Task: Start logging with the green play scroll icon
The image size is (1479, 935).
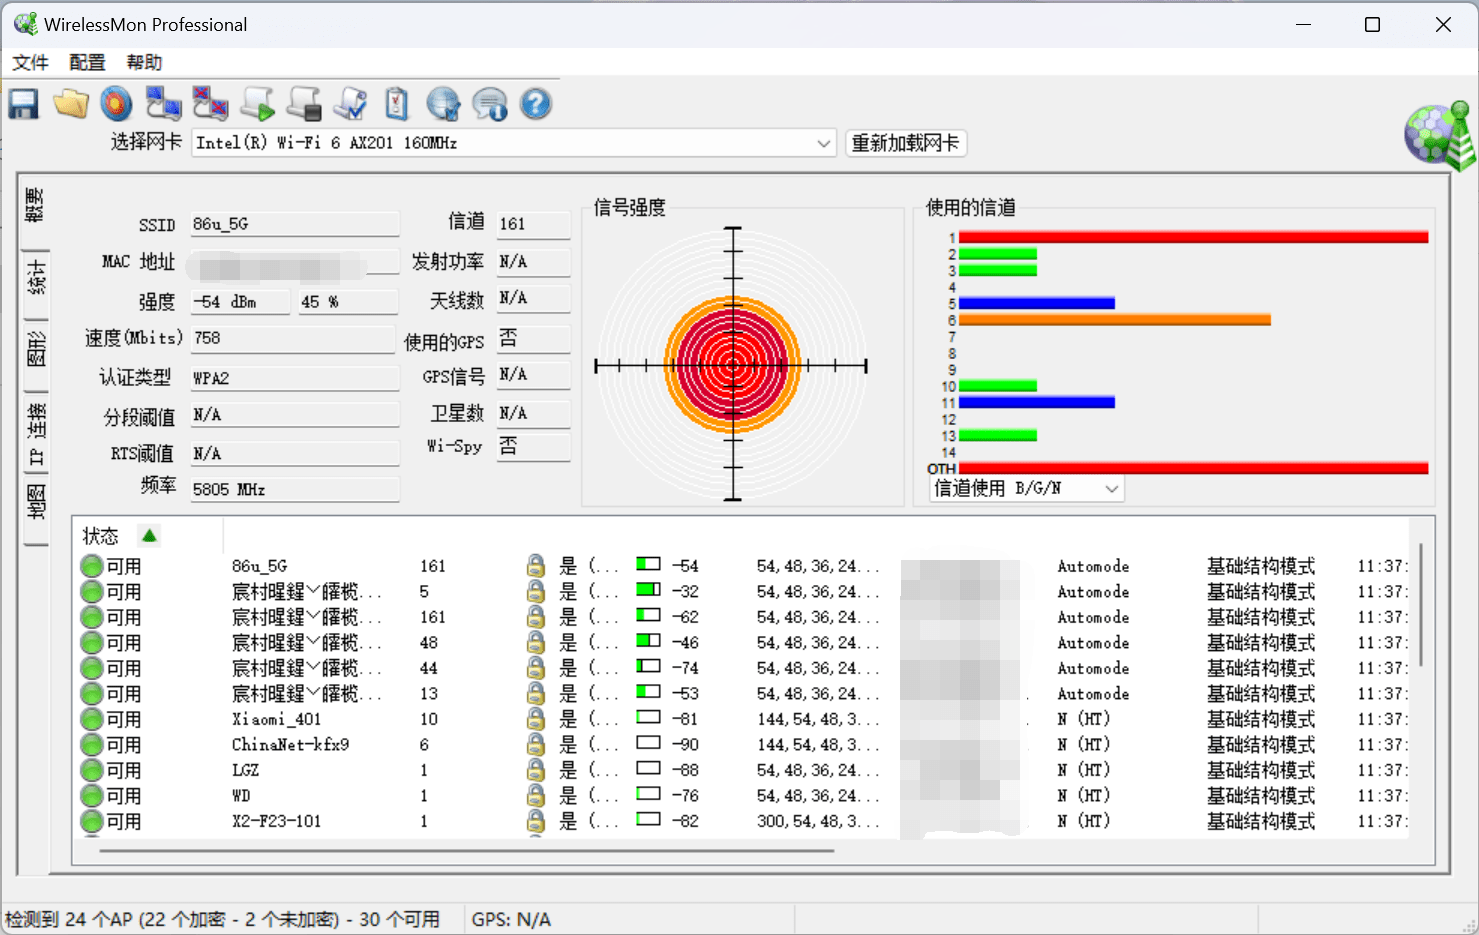Action: click(x=258, y=104)
